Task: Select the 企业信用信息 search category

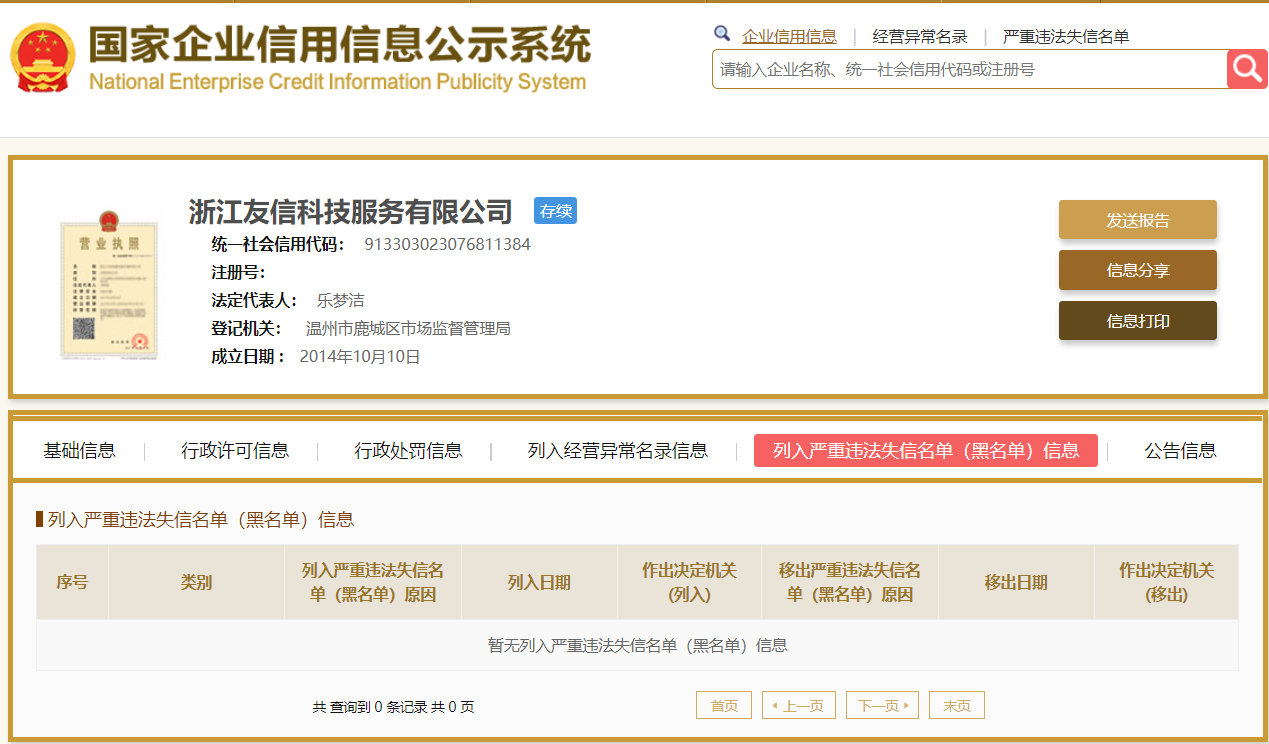Action: click(x=789, y=37)
